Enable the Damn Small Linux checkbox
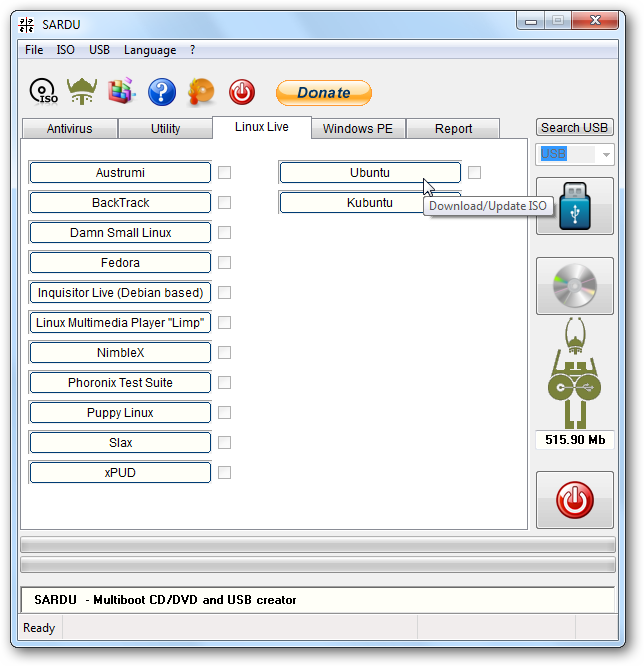The width and height of the screenshot is (644, 666). pyautogui.click(x=224, y=233)
